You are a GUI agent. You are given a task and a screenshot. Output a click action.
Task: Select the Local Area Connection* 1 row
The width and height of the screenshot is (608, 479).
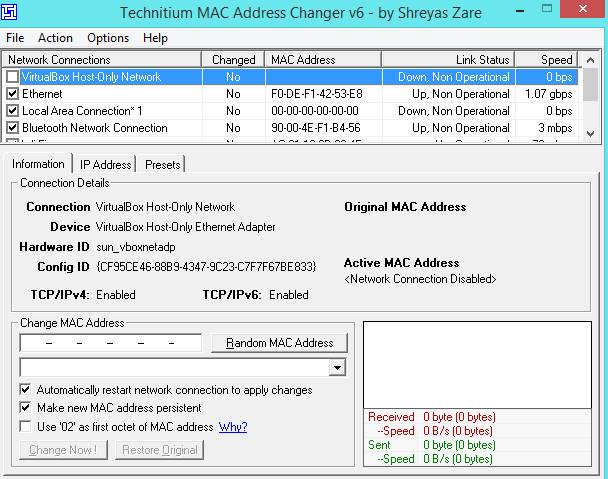tap(291, 111)
